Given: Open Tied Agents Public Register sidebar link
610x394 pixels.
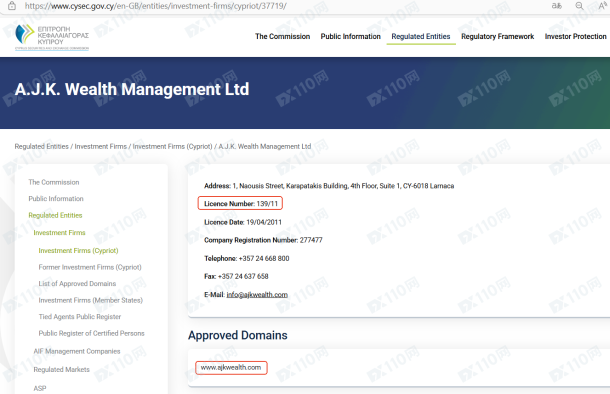Looking at the screenshot, I should pos(80,317).
